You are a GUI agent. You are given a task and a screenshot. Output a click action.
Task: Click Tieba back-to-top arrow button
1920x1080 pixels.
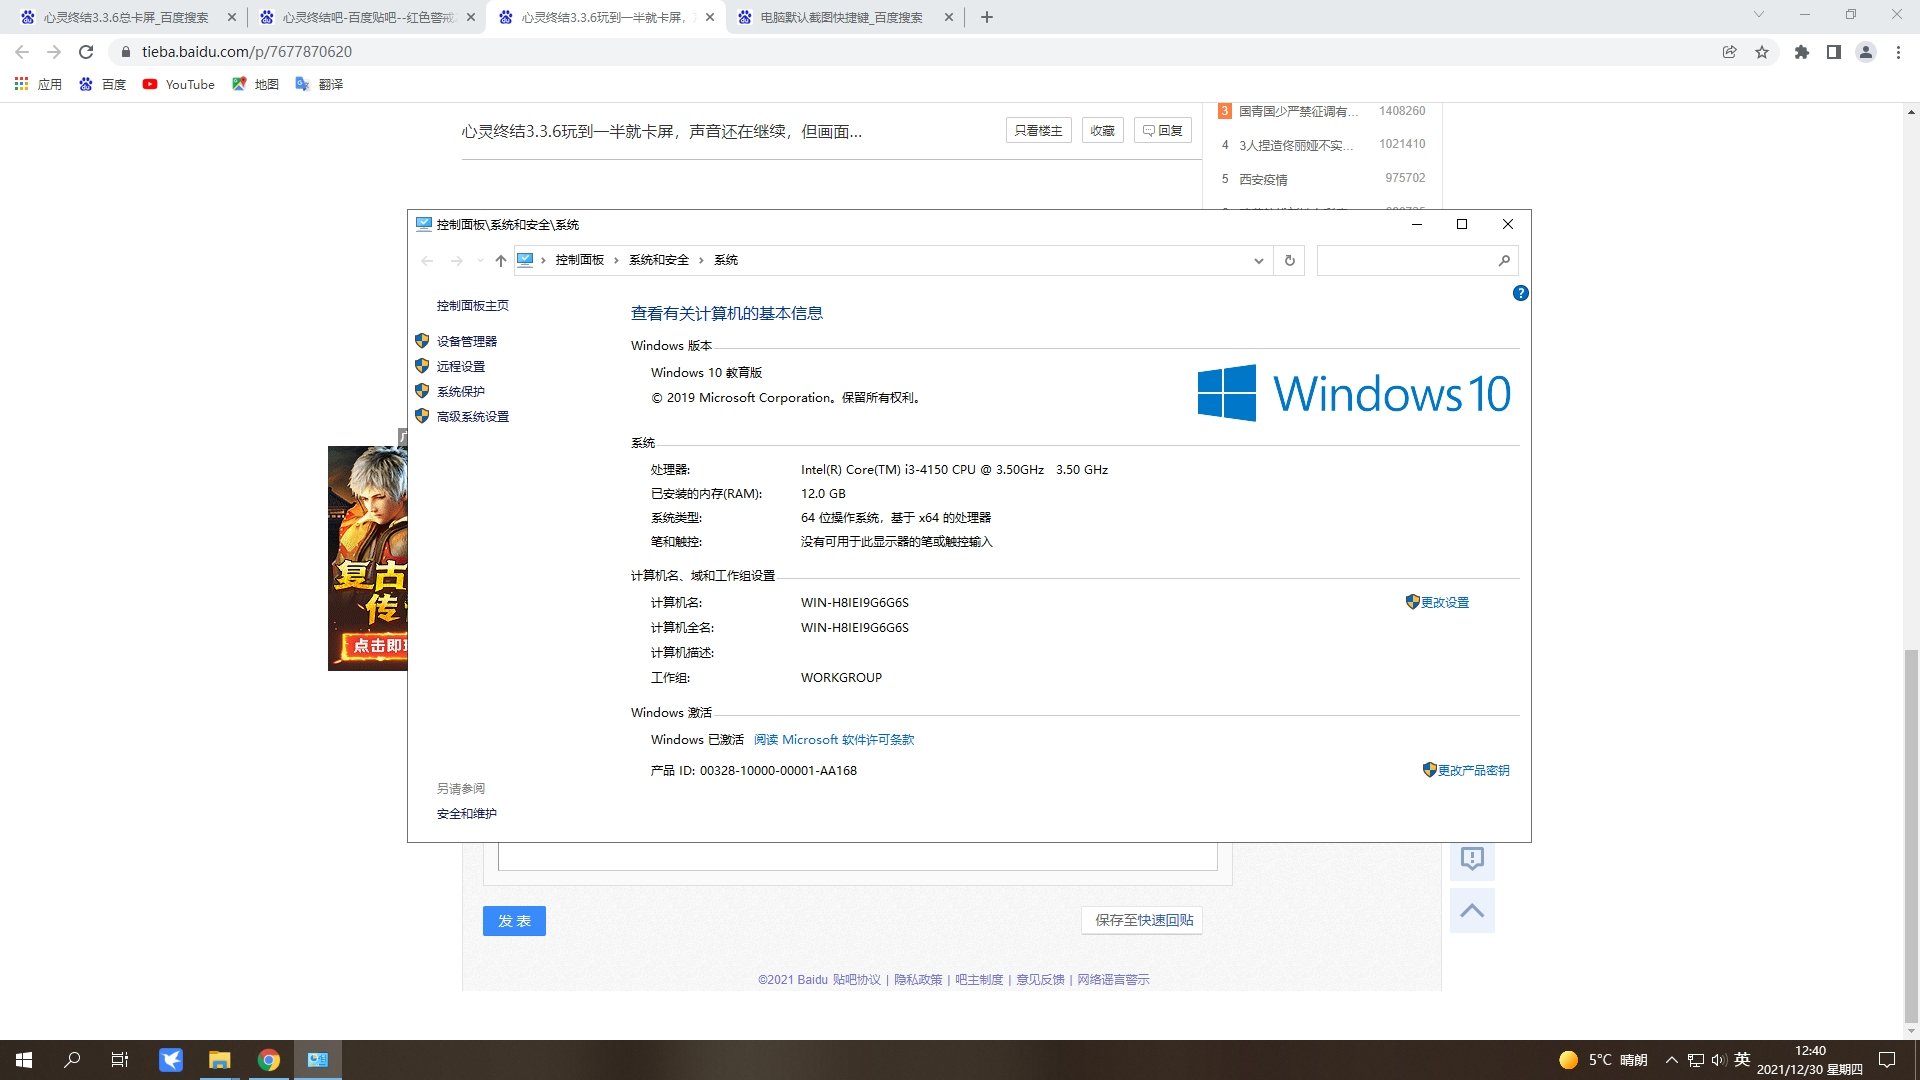(1472, 910)
